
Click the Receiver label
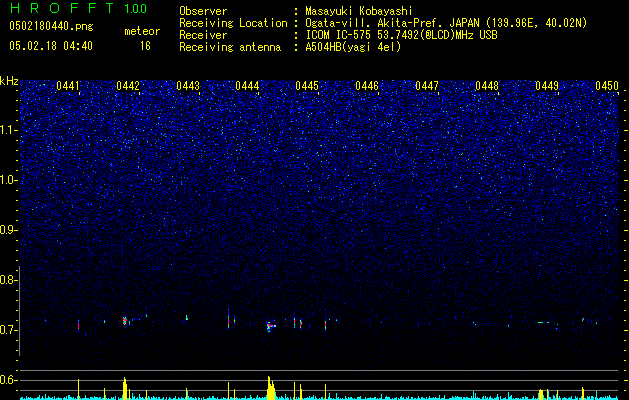[x=203, y=35]
